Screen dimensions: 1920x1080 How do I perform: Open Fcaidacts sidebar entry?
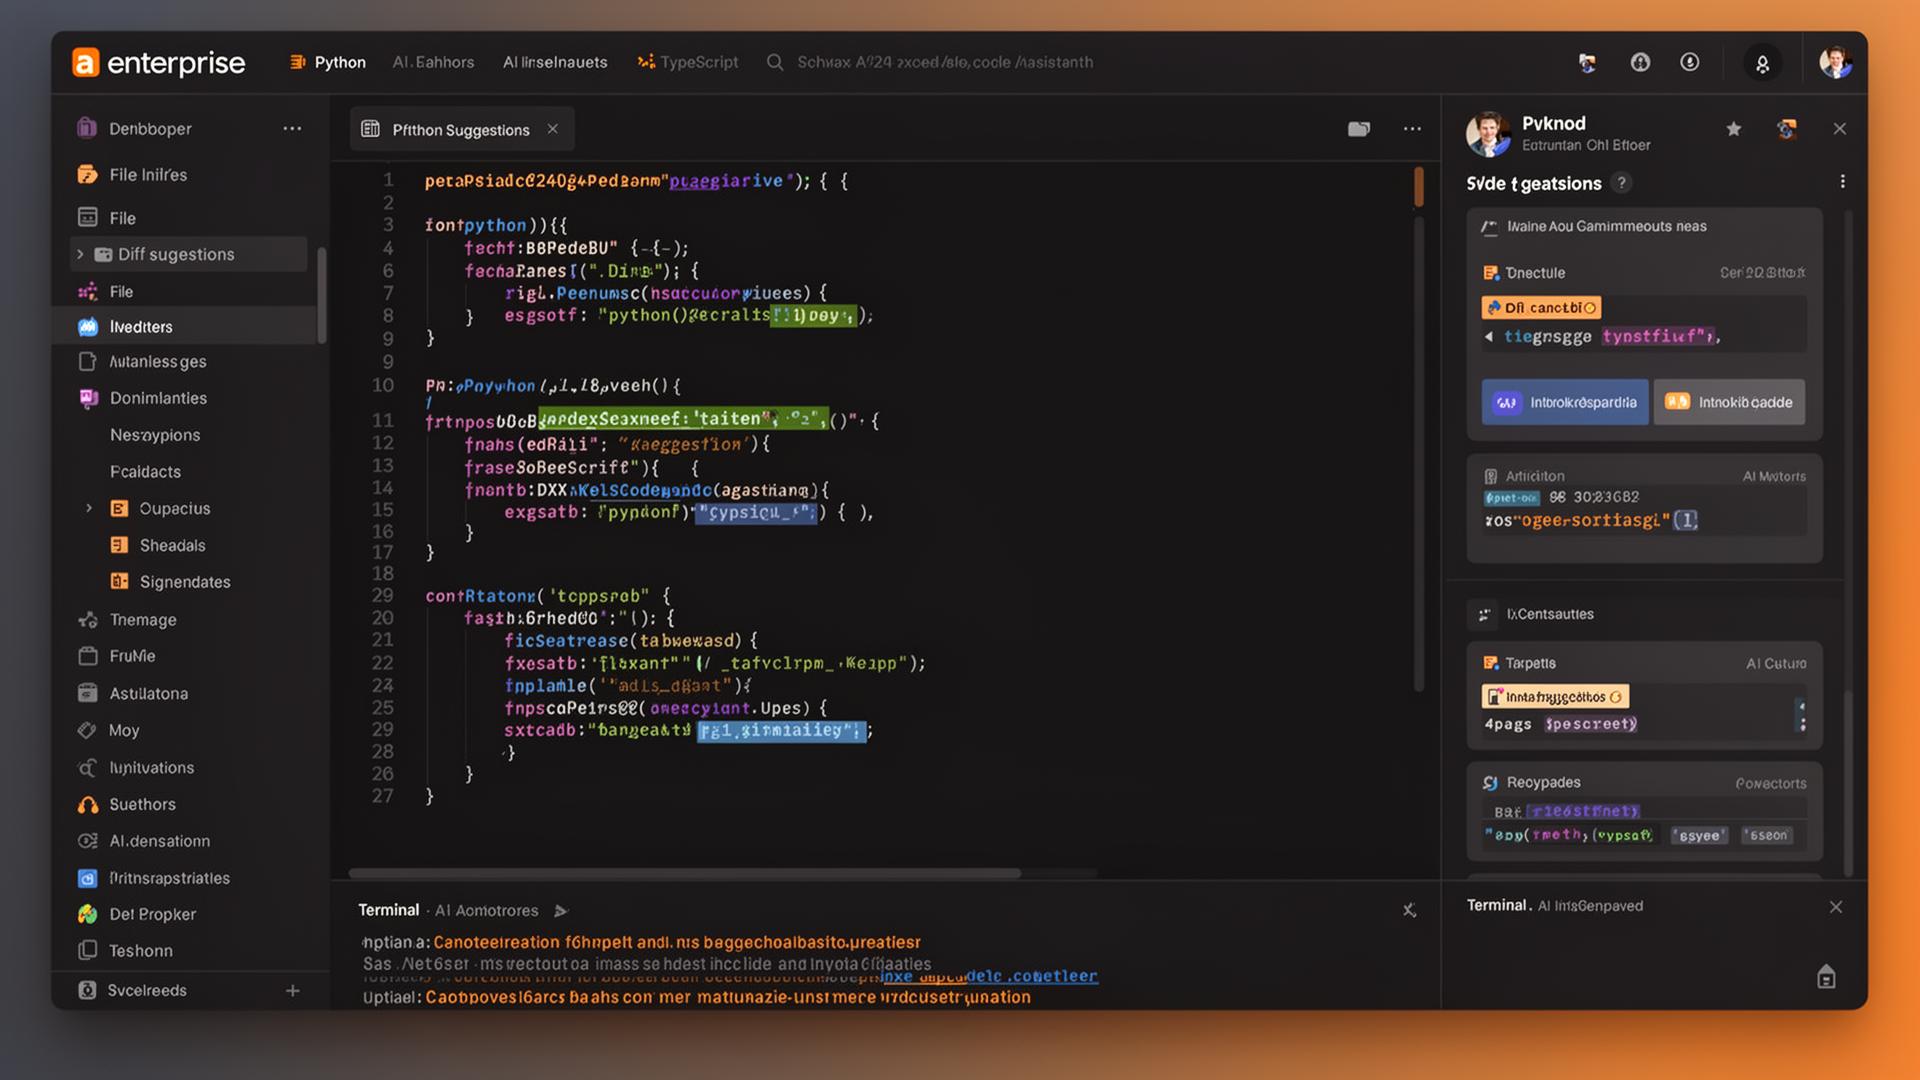click(145, 472)
